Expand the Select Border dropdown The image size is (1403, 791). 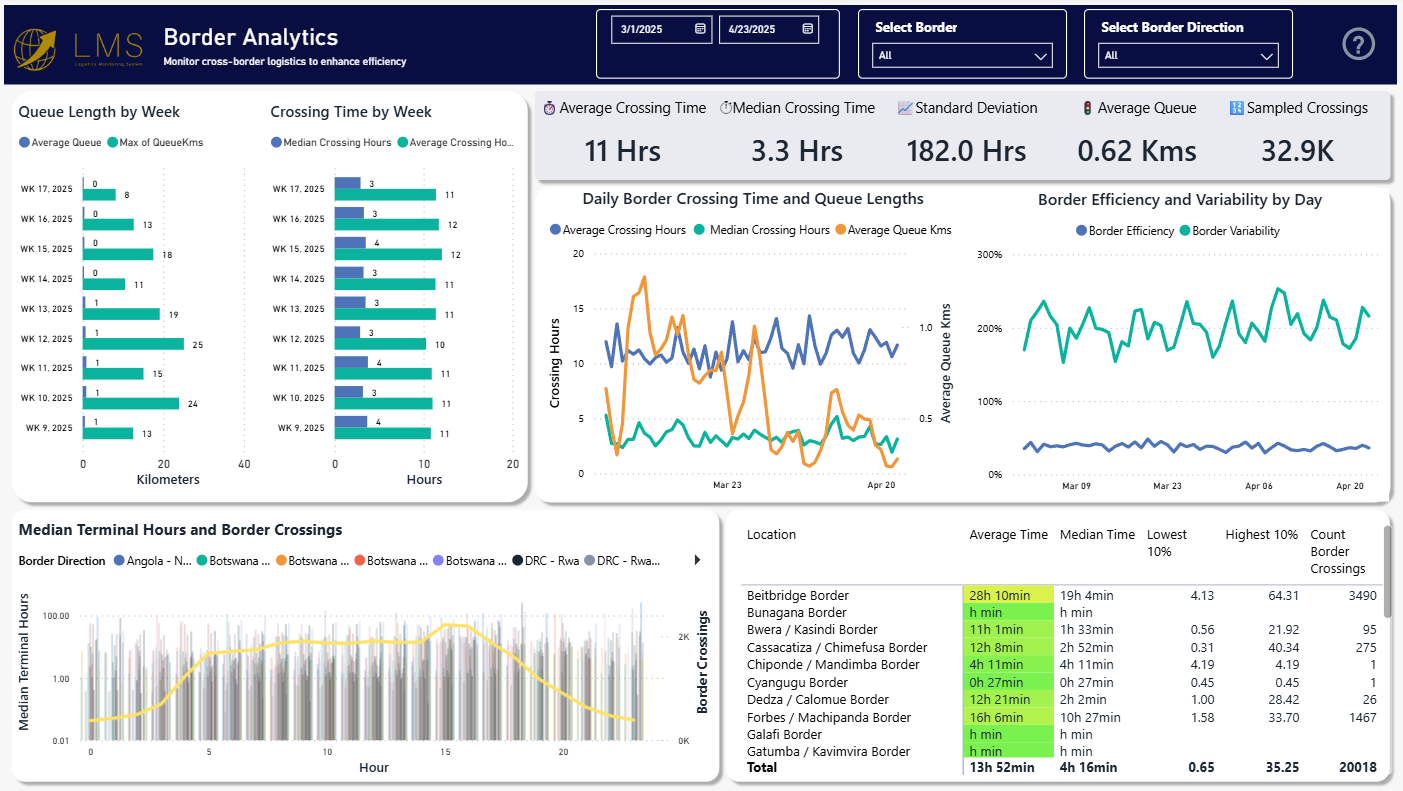pyautogui.click(x=1040, y=56)
